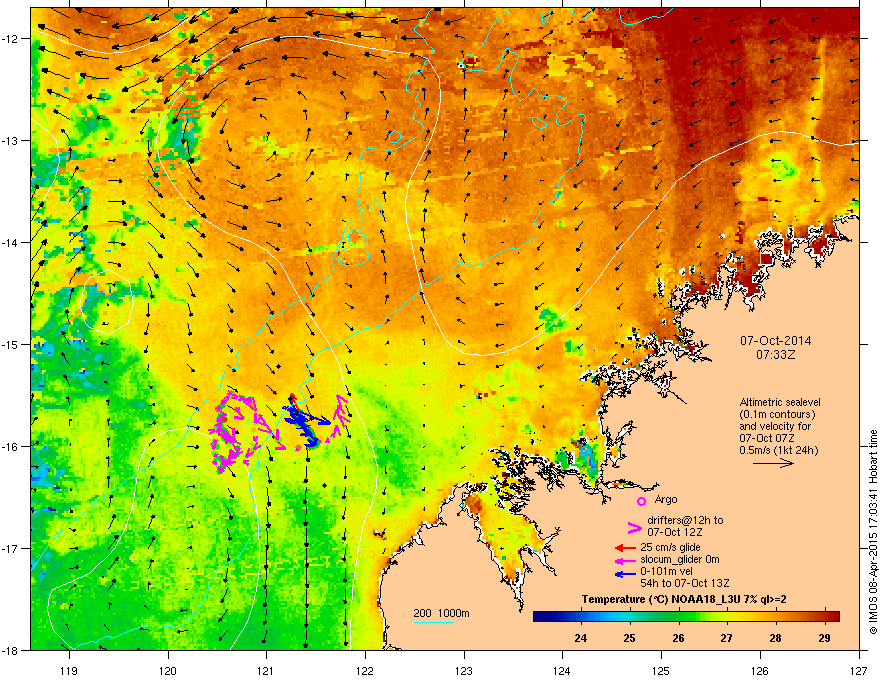The width and height of the screenshot is (880, 680).
Task: Click the '0.5m/s (1kt 24h)' scale text
Action: [x=778, y=450]
